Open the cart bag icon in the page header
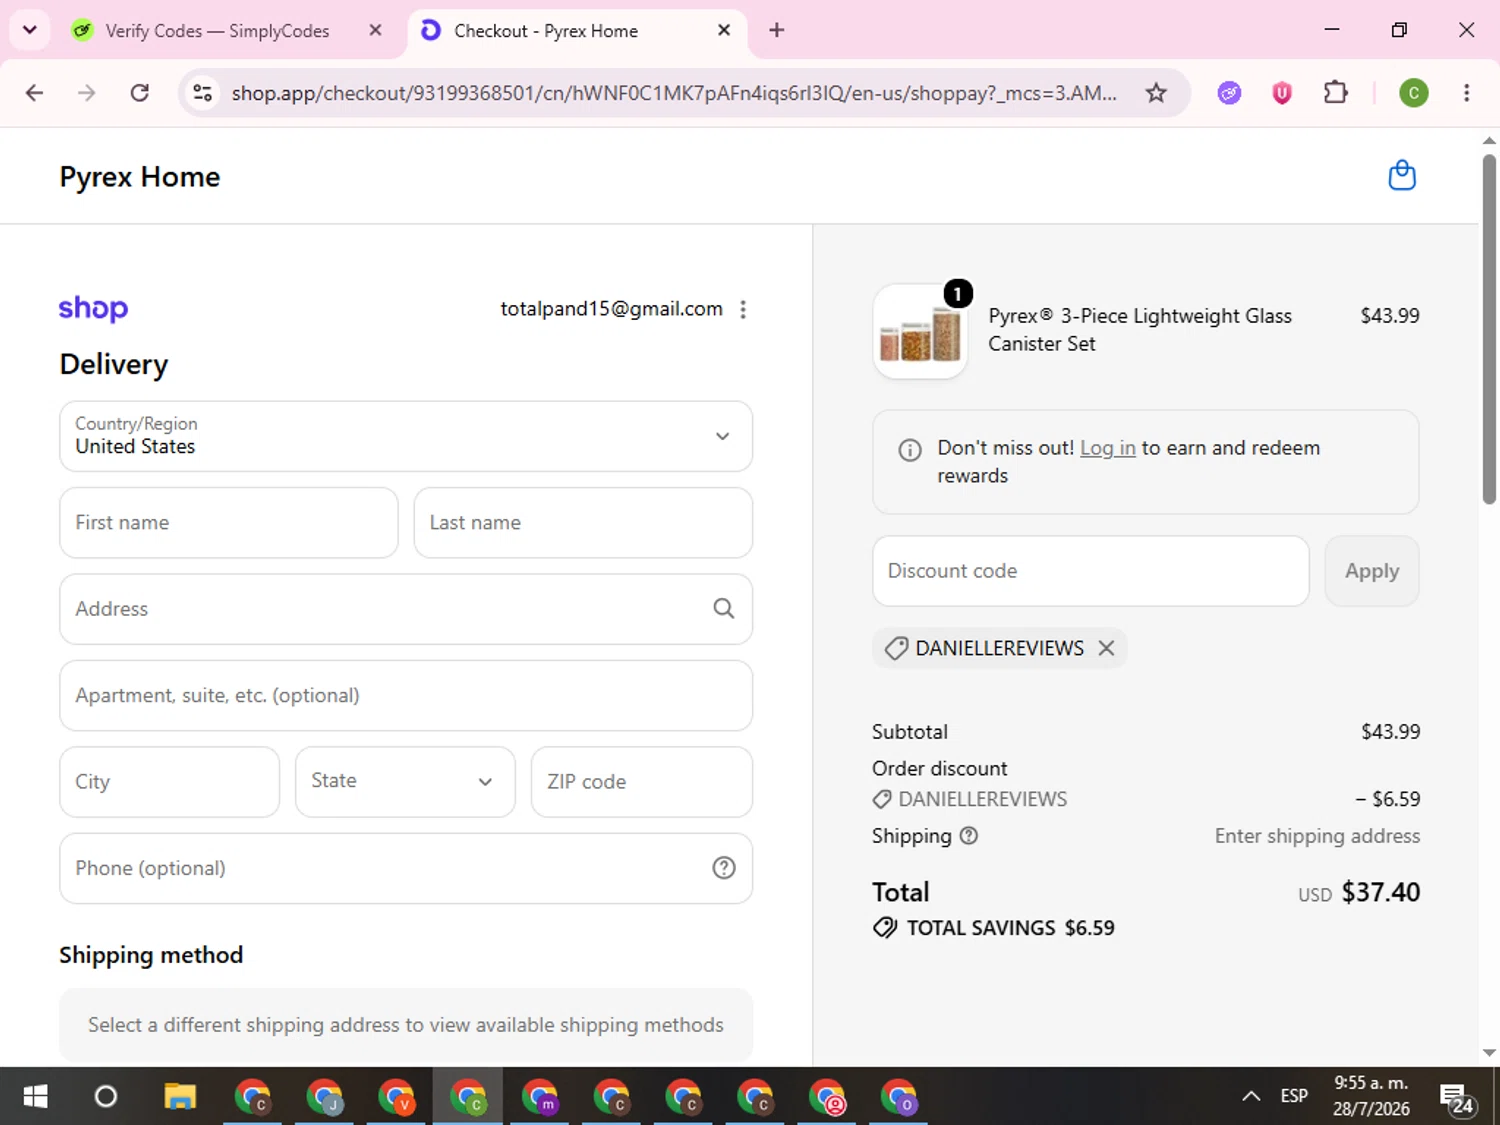1500x1125 pixels. (x=1402, y=176)
